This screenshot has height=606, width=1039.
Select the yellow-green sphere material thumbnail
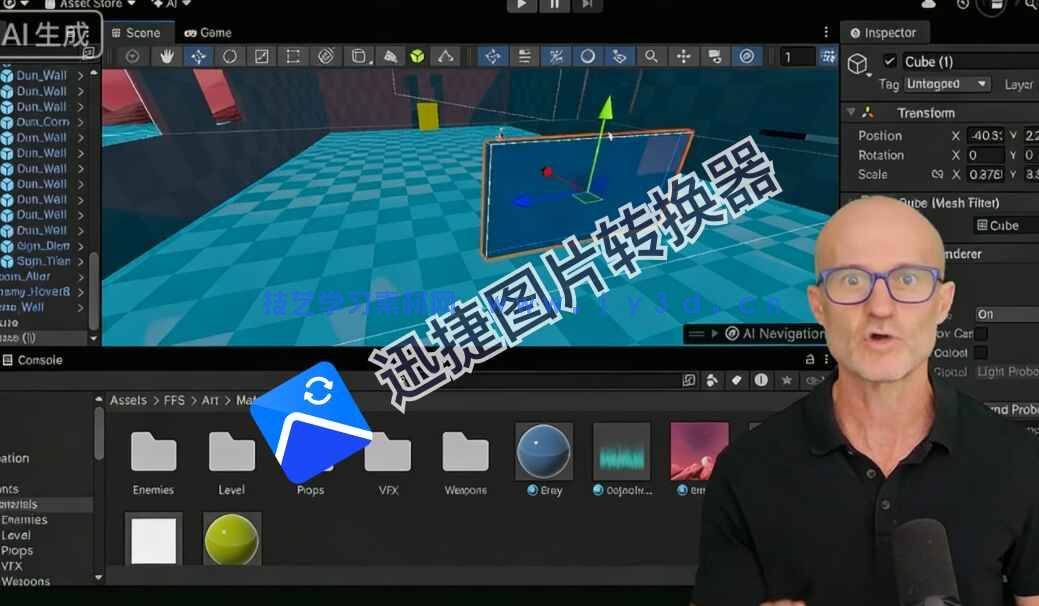(x=232, y=541)
